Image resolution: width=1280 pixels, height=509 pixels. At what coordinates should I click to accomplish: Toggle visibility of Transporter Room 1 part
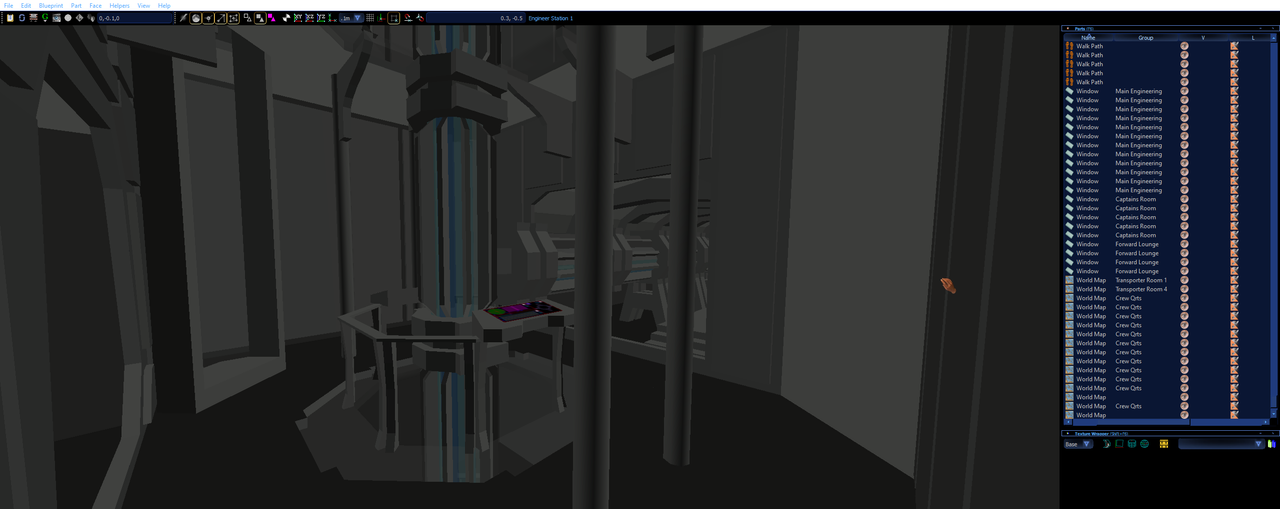point(1185,280)
